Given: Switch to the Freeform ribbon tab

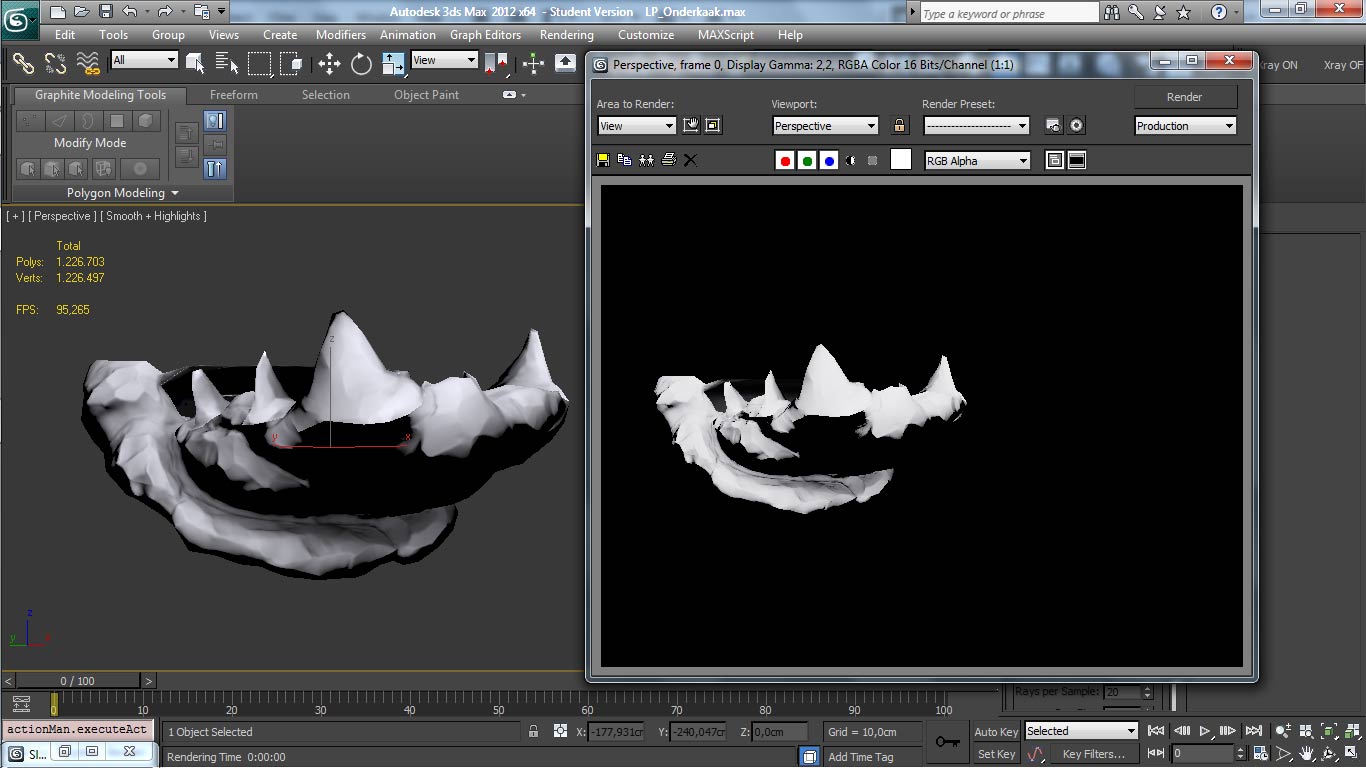Looking at the screenshot, I should (233, 94).
